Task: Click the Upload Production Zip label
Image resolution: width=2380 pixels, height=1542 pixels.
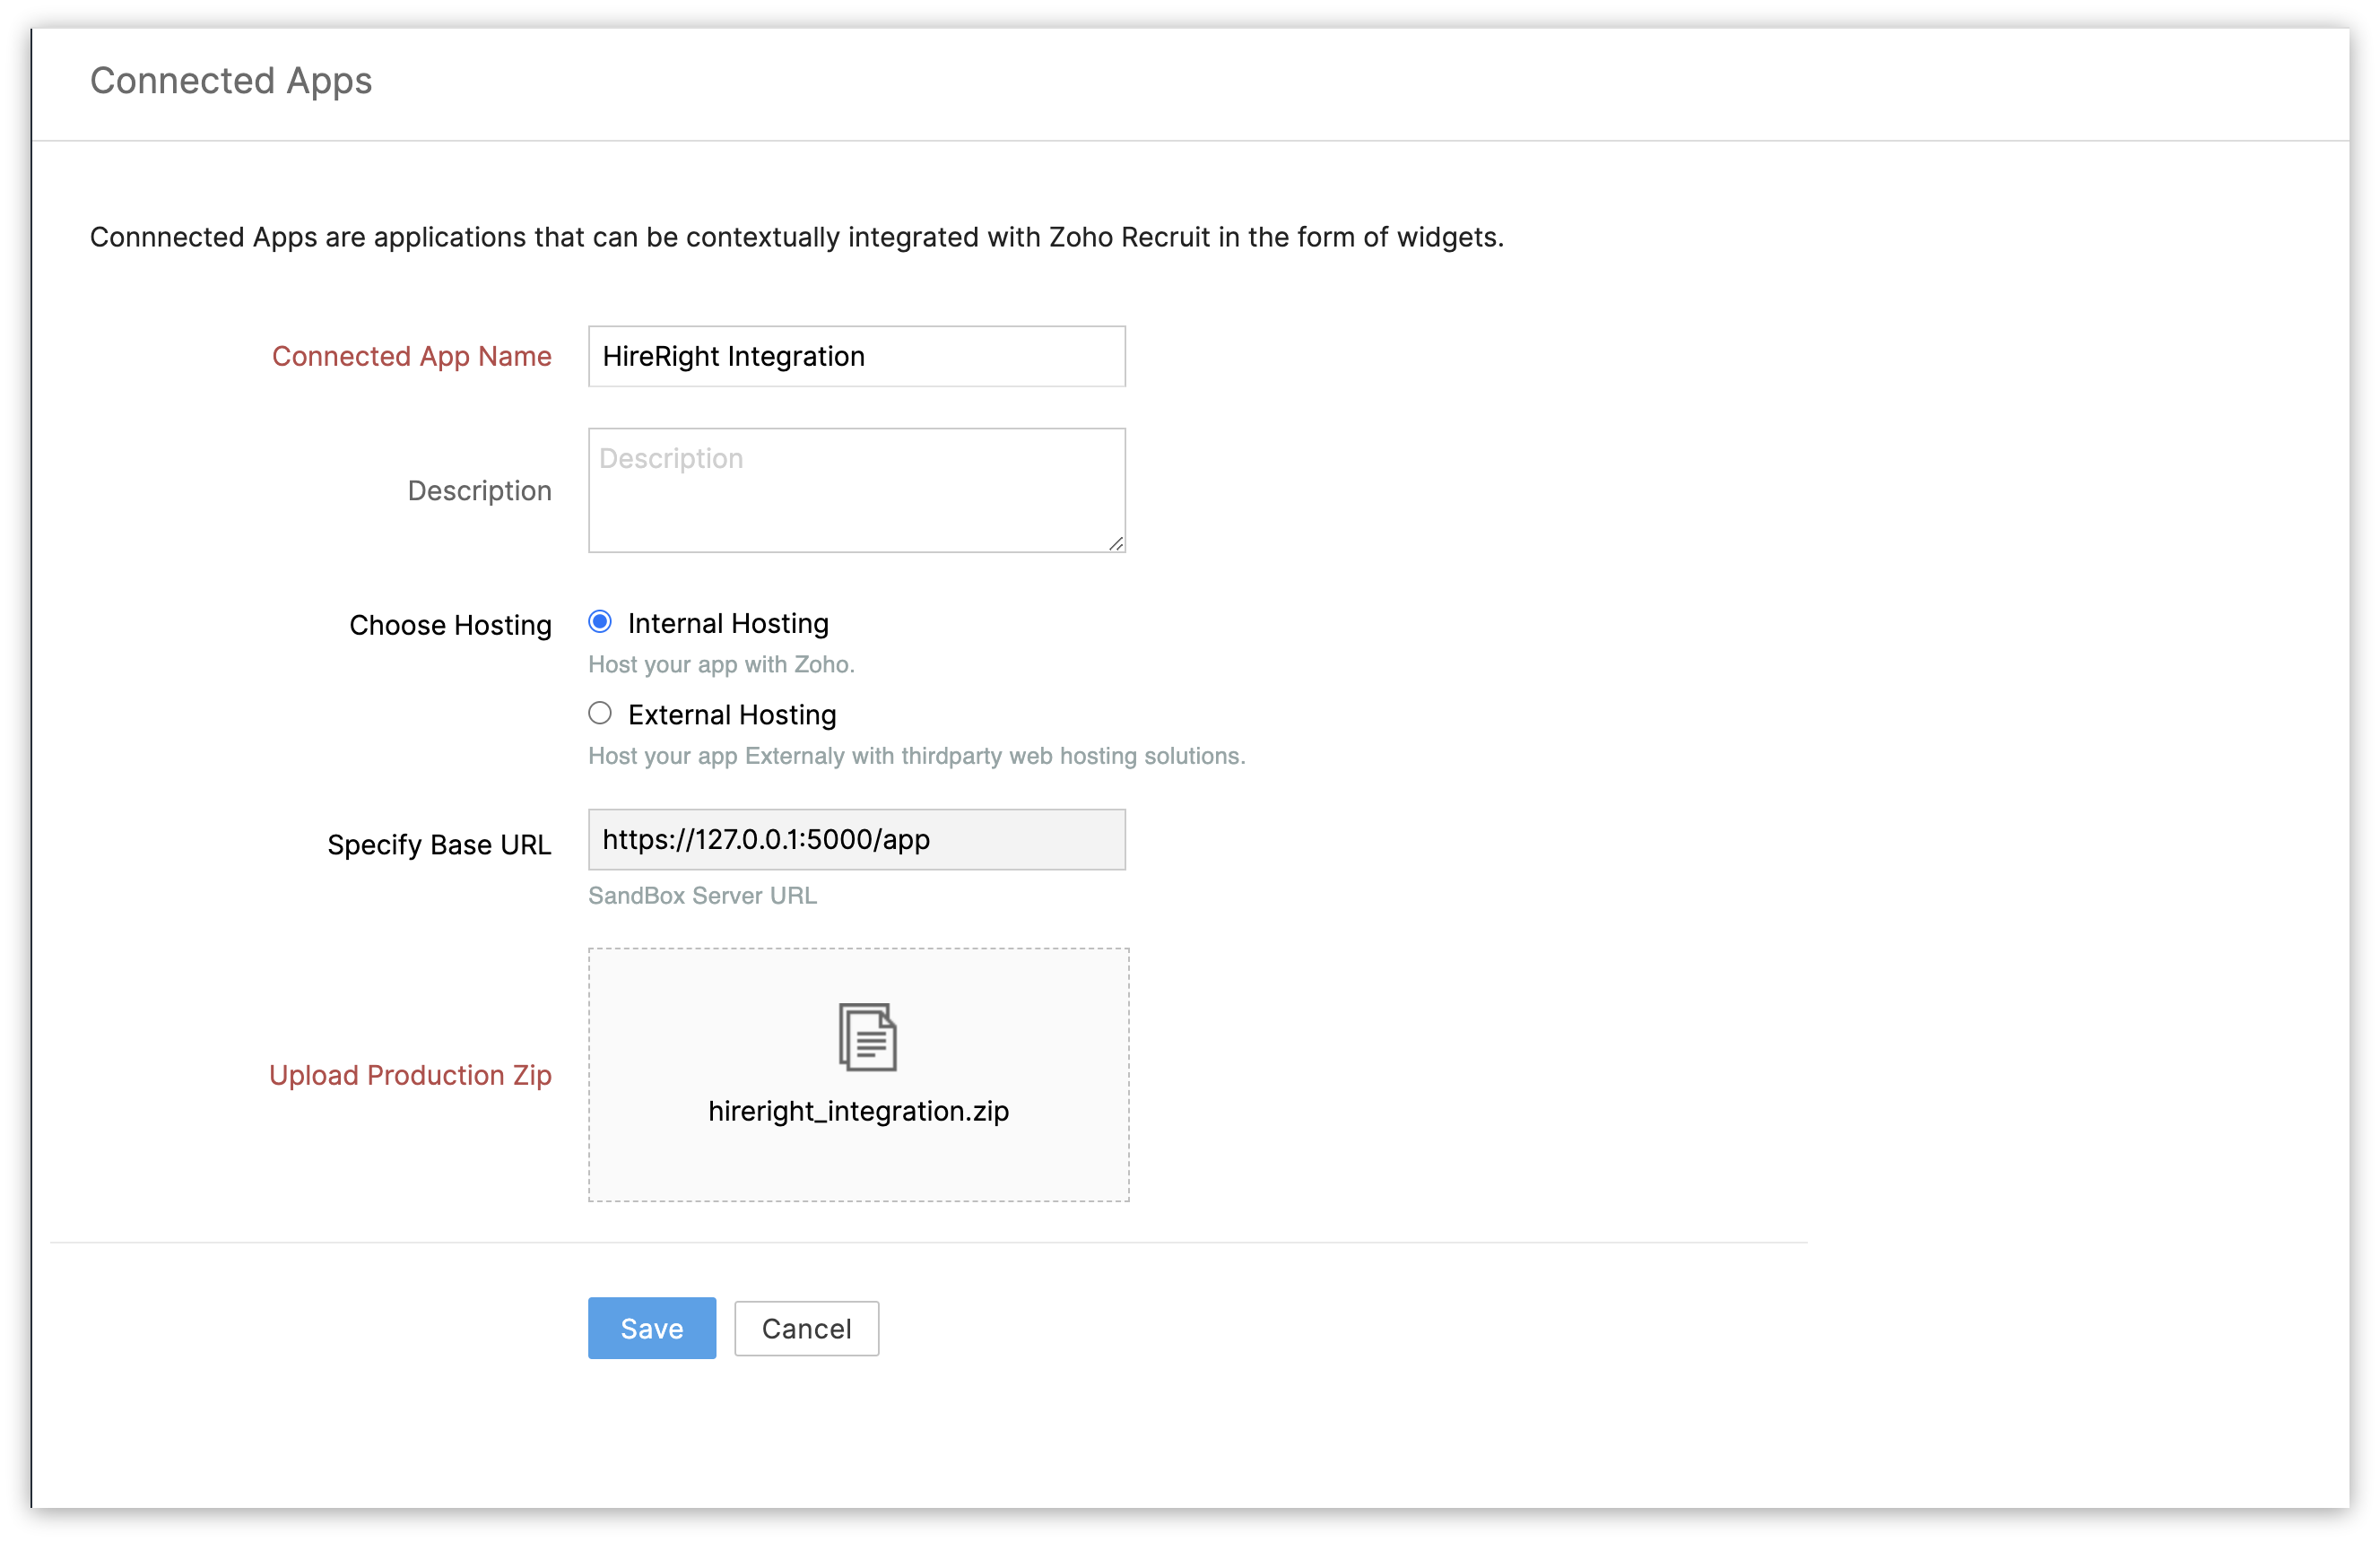Action: point(410,1075)
